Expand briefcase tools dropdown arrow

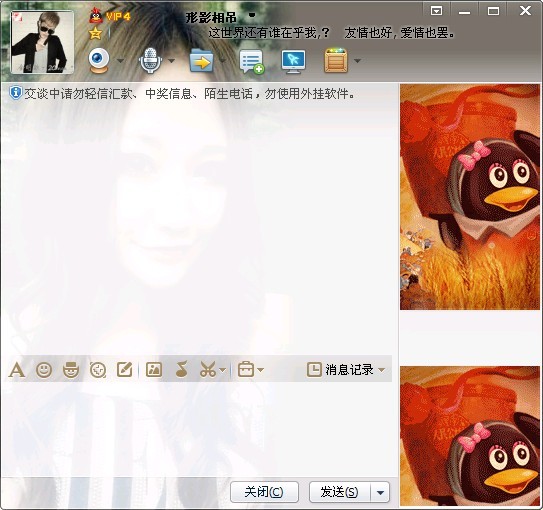[x=261, y=370]
